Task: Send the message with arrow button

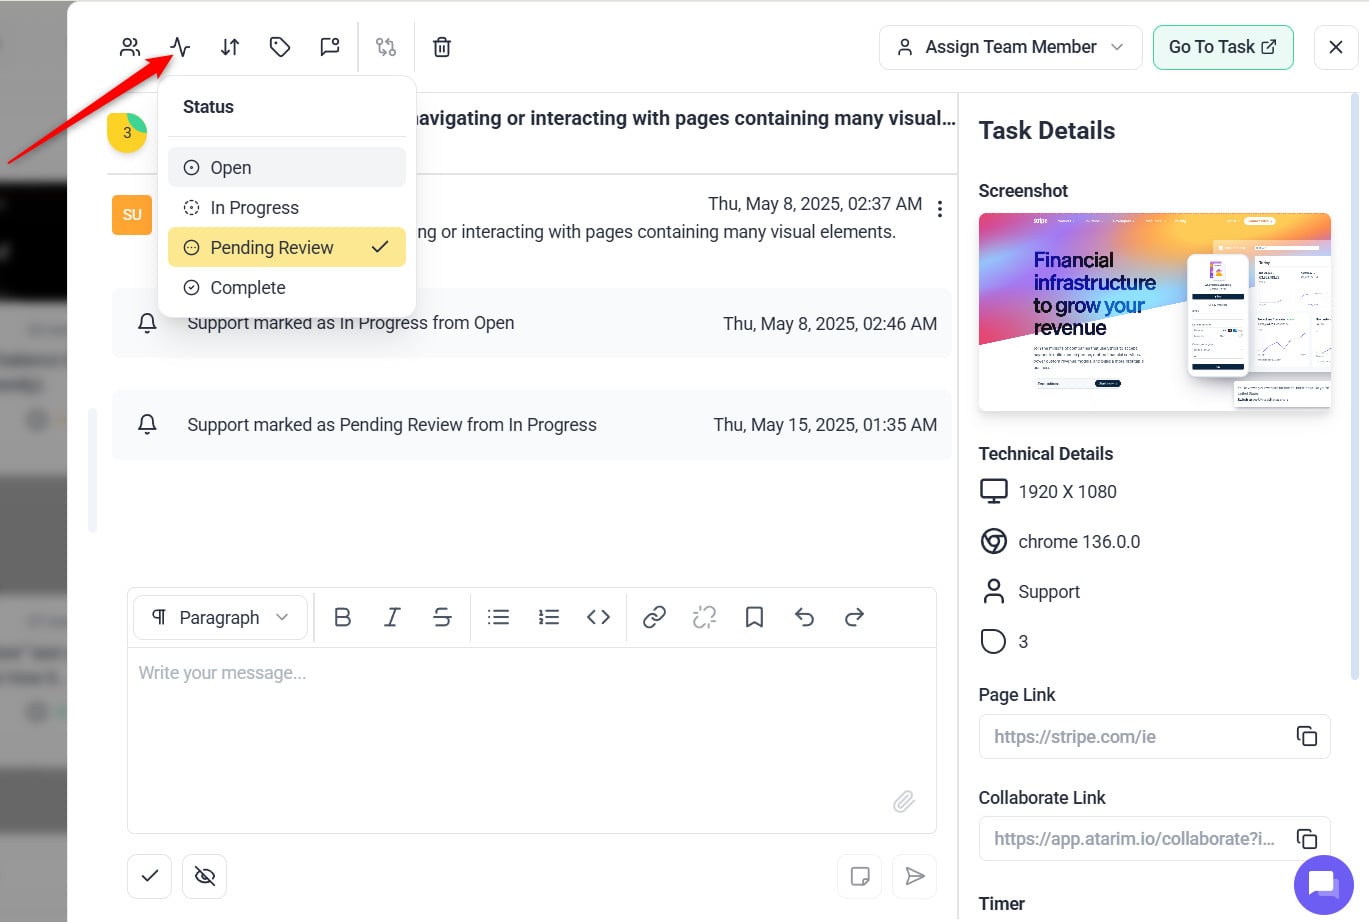Action: click(914, 876)
